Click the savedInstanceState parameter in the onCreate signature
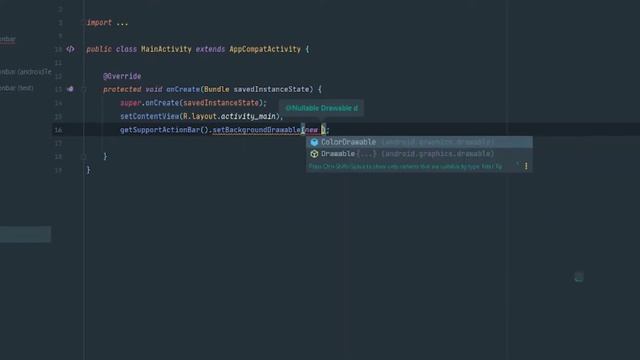Image resolution: width=640 pixels, height=360 pixels. point(271,89)
